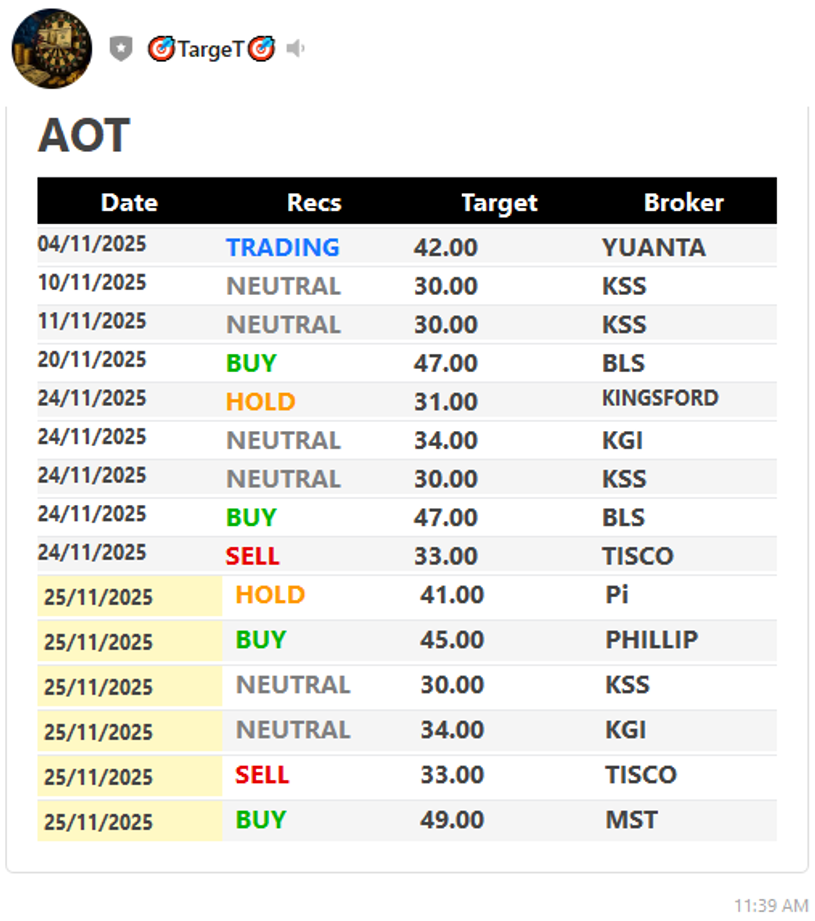Image resolution: width=815 pixels, height=921 pixels.
Task: Click the MST broker cell
Action: (631, 820)
